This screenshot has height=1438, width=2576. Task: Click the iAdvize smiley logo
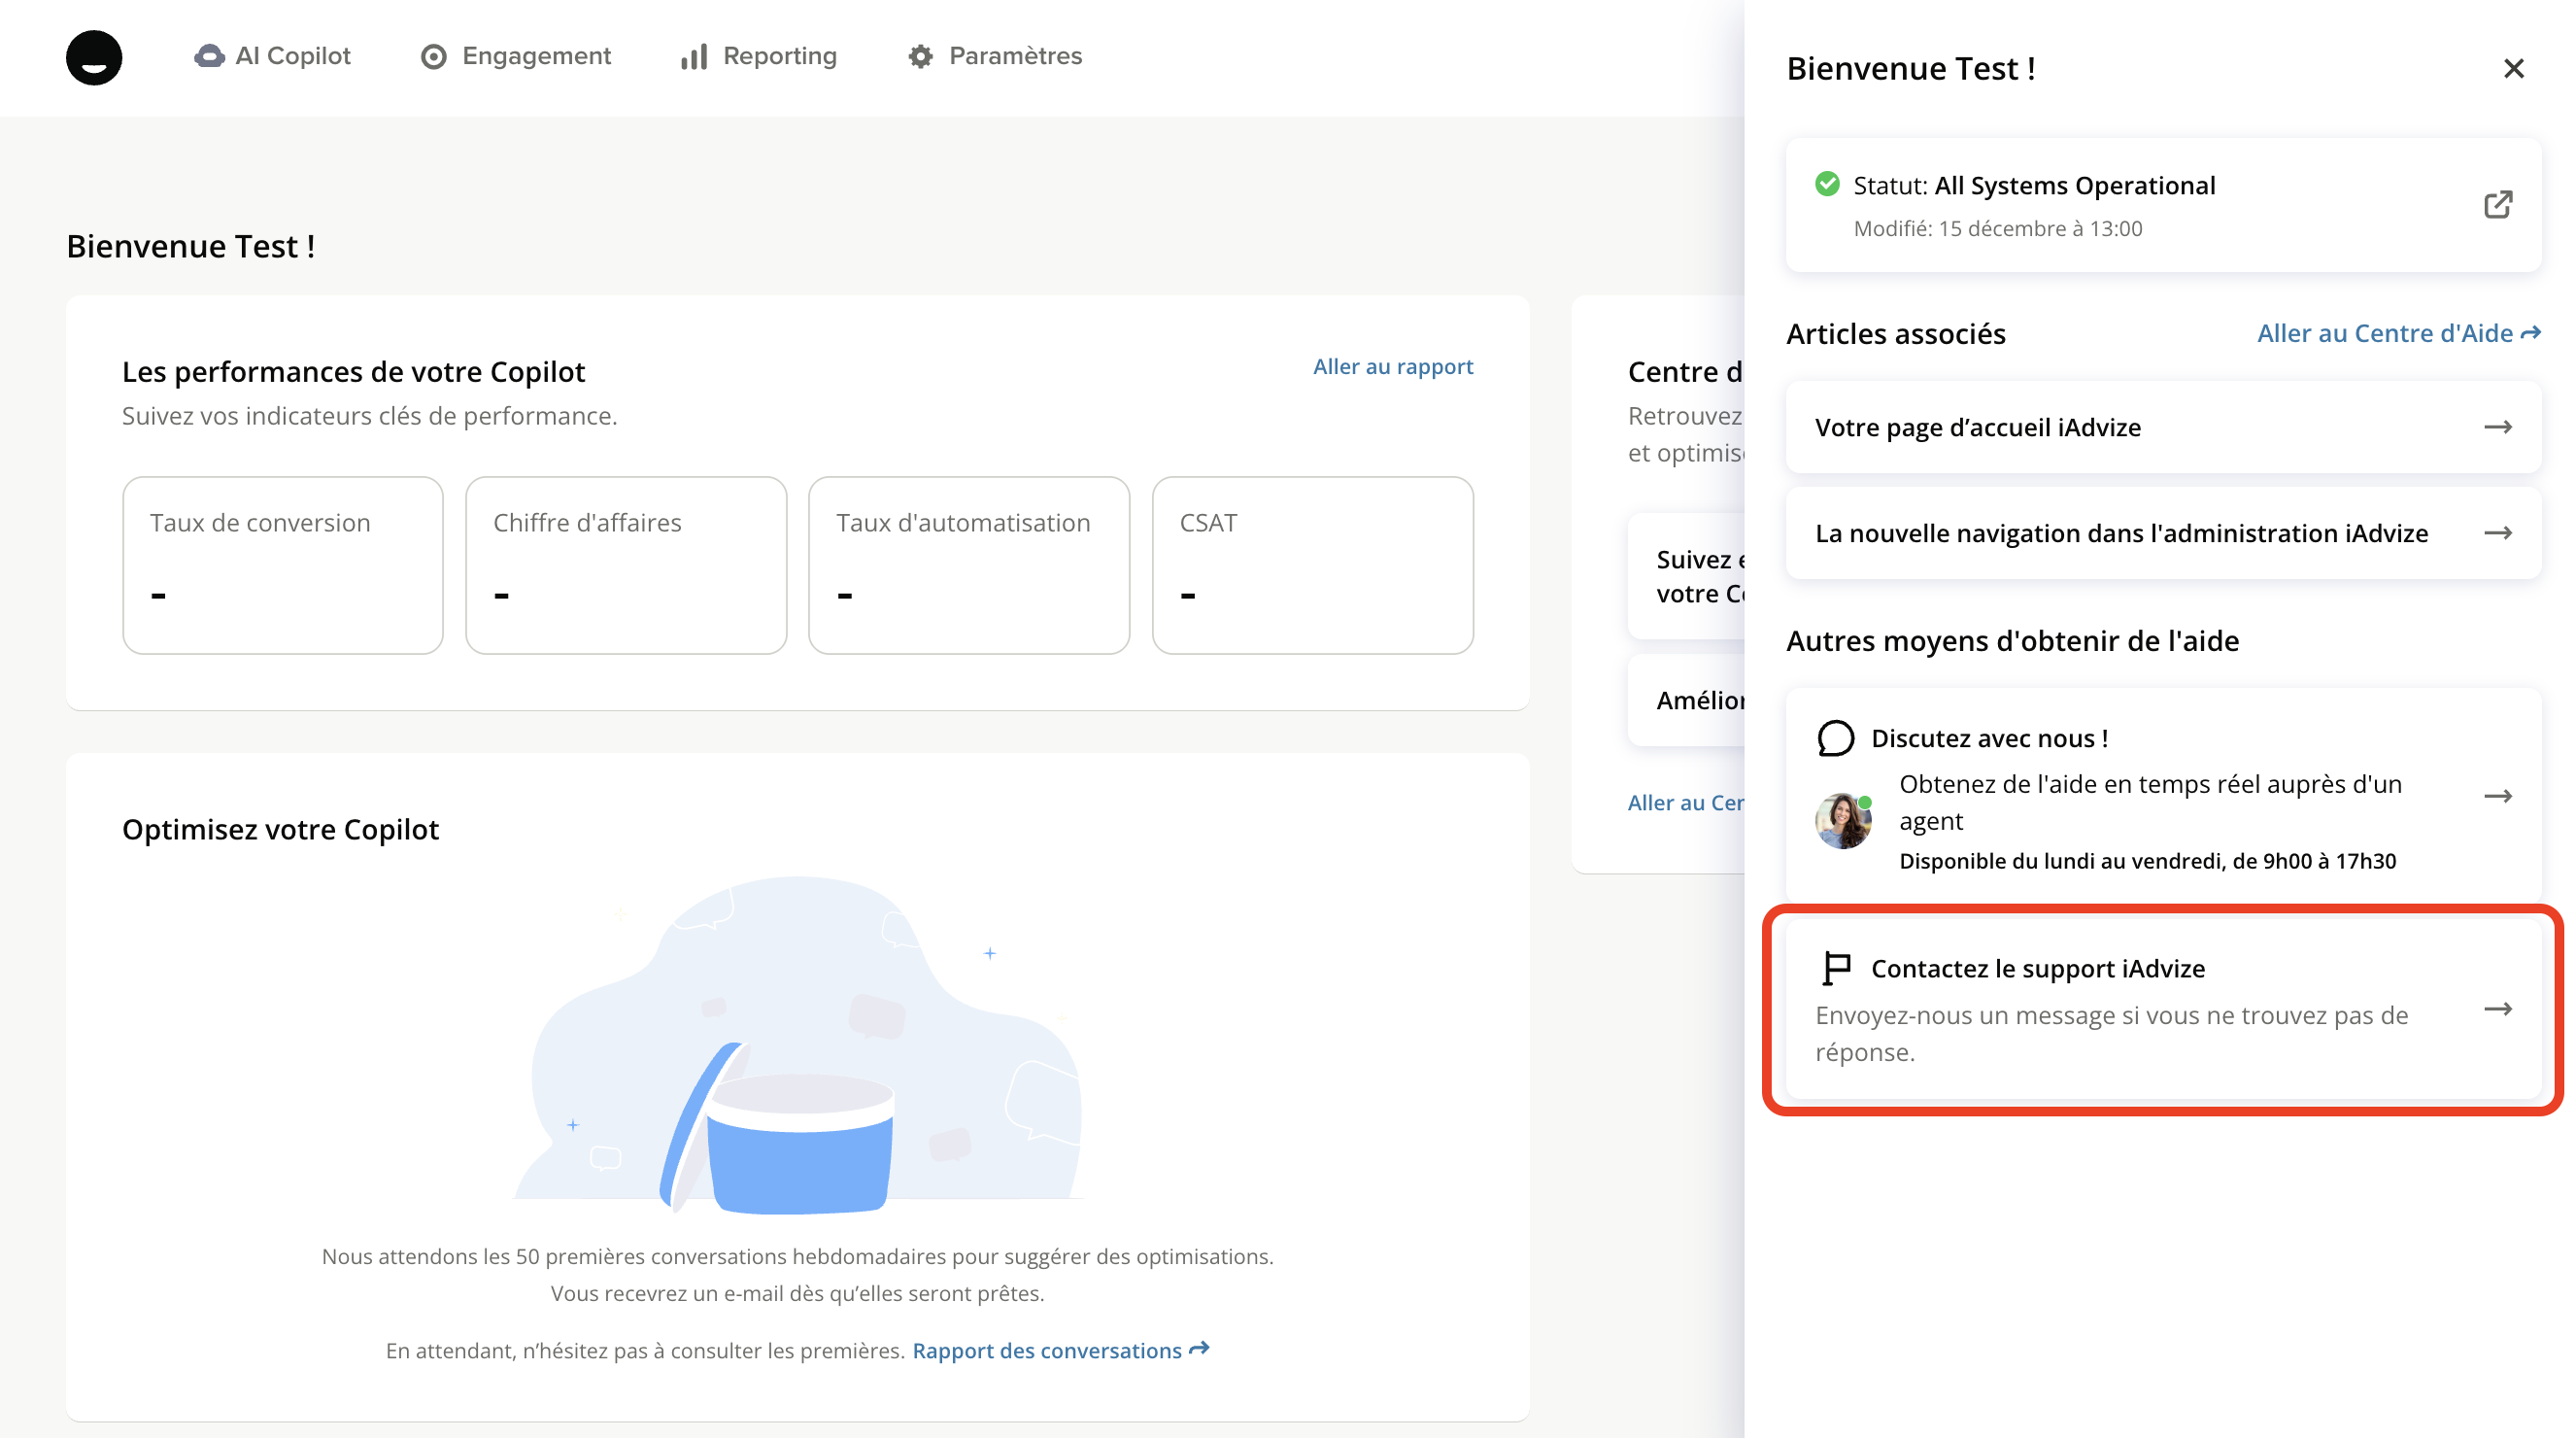[x=94, y=57]
